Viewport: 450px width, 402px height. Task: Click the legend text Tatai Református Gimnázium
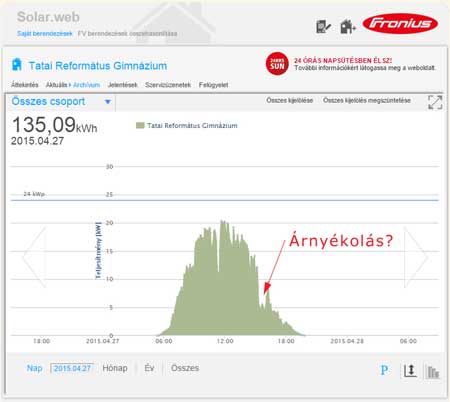click(192, 126)
